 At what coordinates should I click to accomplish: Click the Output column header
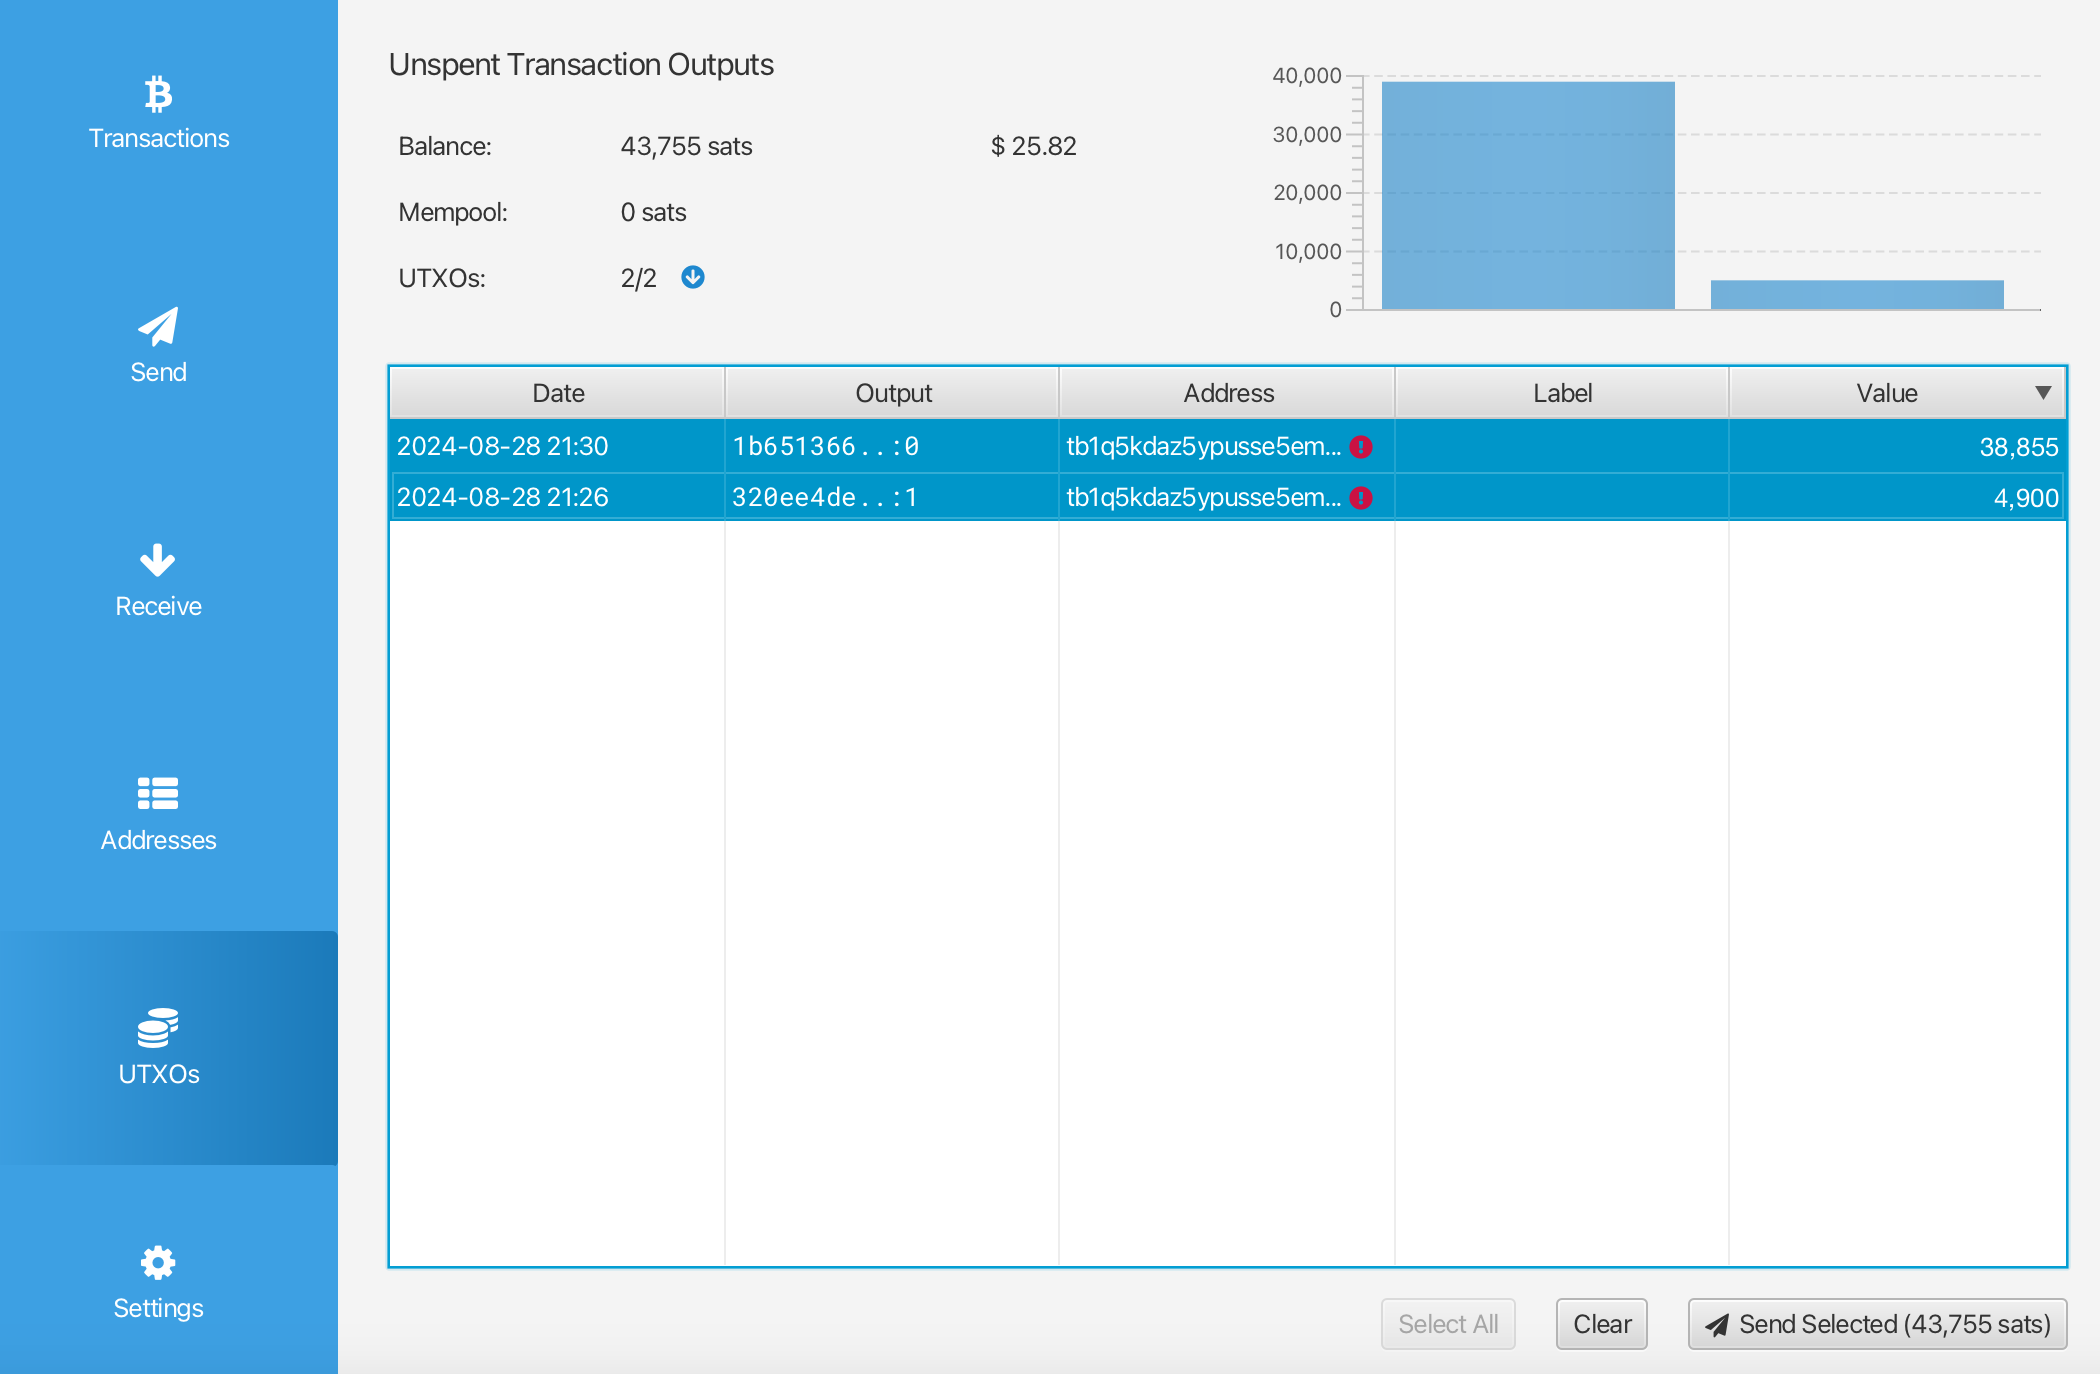click(893, 393)
